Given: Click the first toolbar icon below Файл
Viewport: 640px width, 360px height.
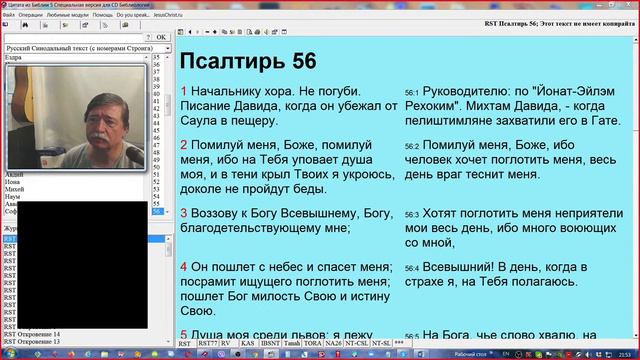Looking at the screenshot, I should pyautogui.click(x=6, y=25).
